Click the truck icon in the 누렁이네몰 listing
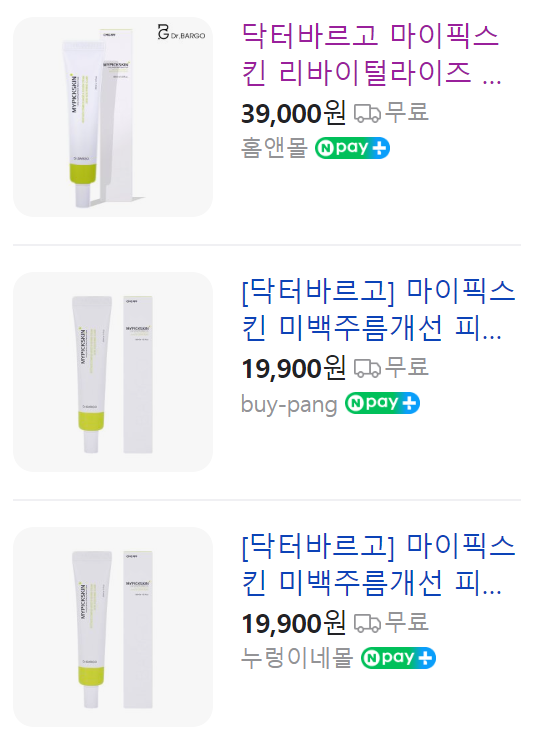 (x=367, y=623)
